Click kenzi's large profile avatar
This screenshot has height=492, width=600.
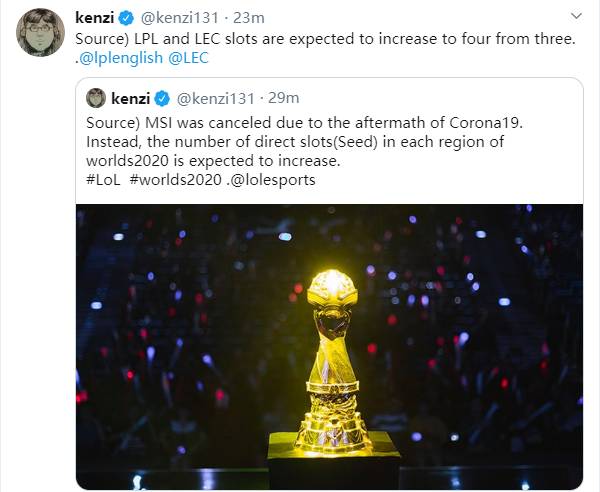(x=41, y=33)
